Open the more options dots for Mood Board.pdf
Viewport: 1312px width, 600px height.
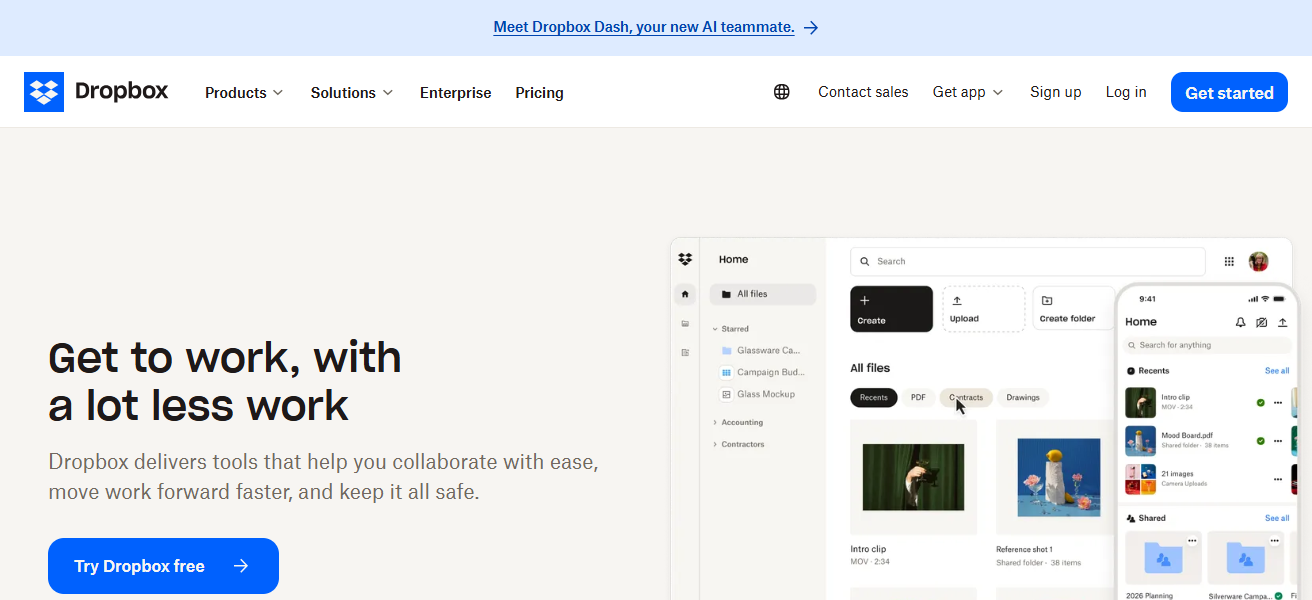pos(1278,441)
